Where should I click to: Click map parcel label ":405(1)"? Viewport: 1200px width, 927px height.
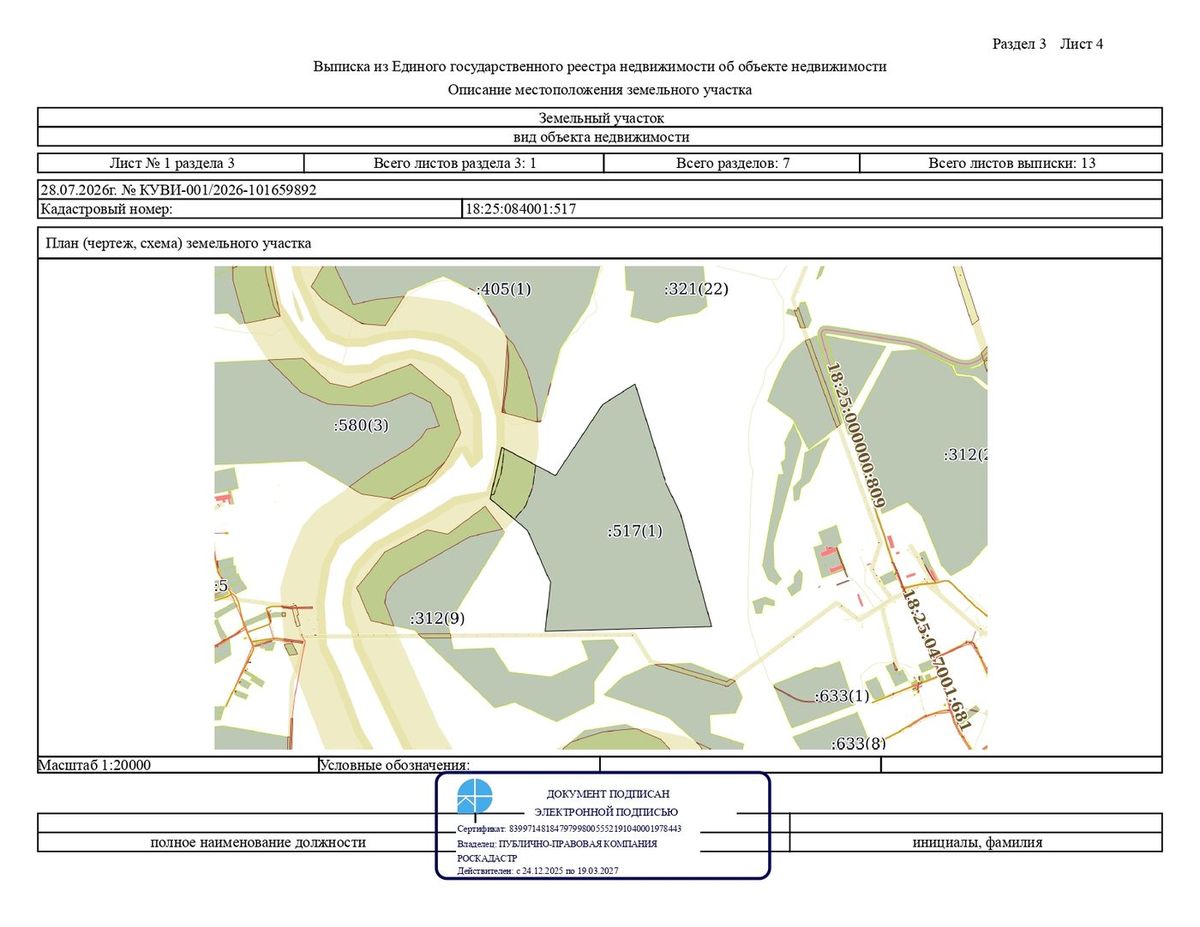pyautogui.click(x=504, y=289)
